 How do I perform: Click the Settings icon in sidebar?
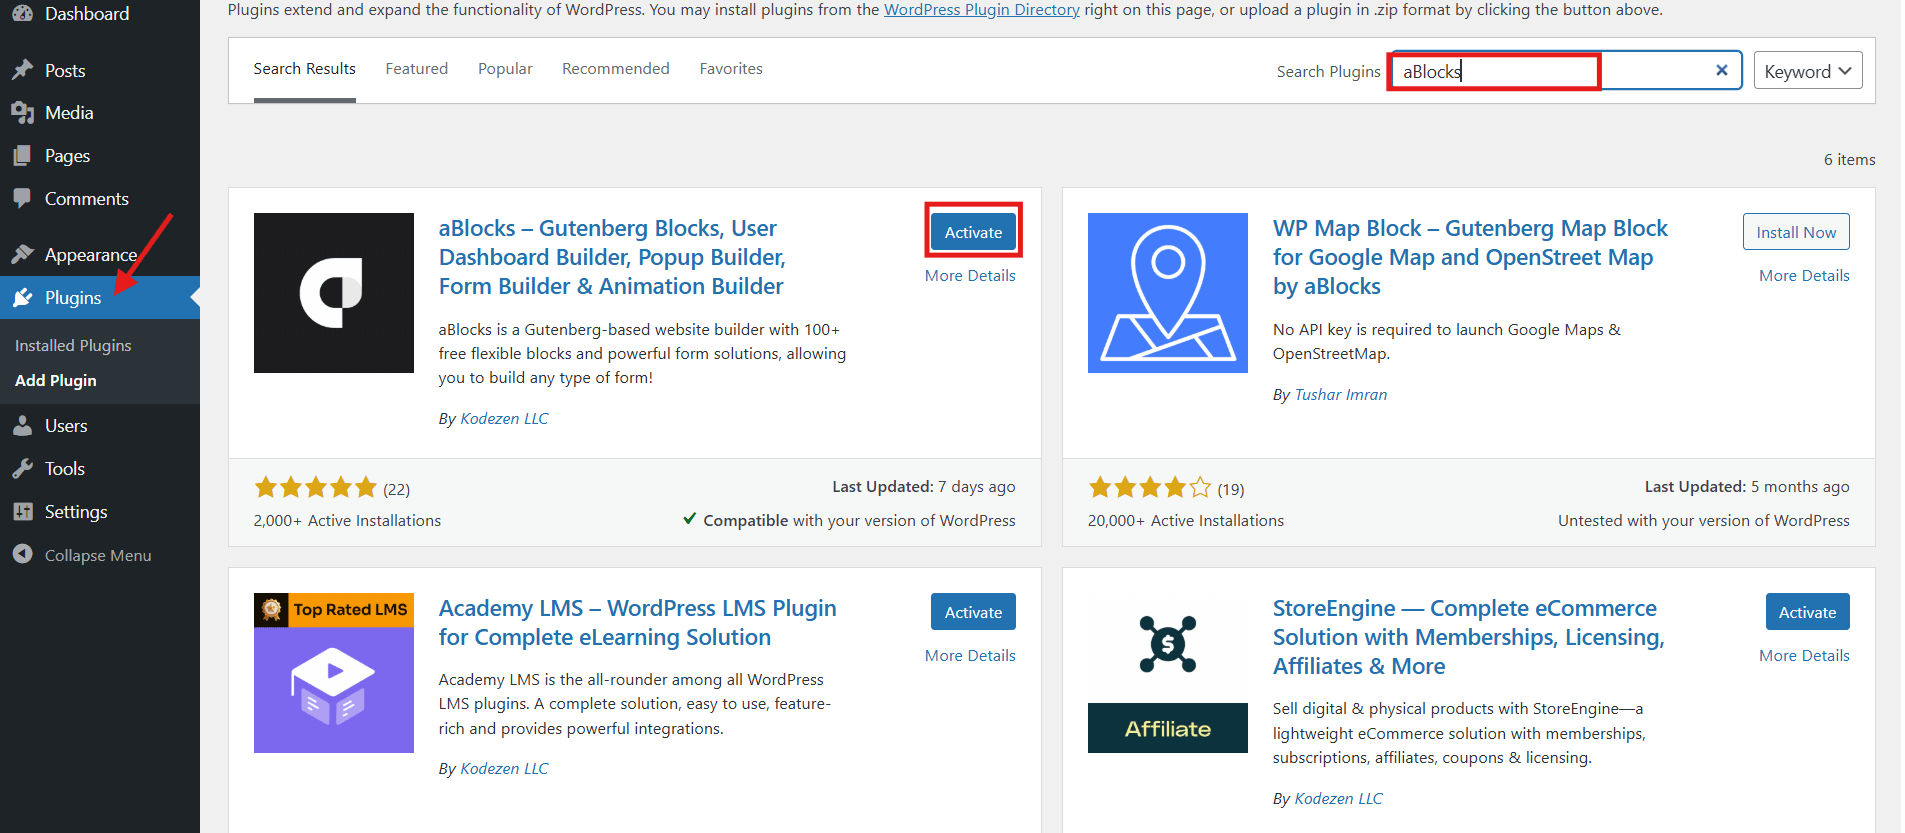(x=22, y=512)
